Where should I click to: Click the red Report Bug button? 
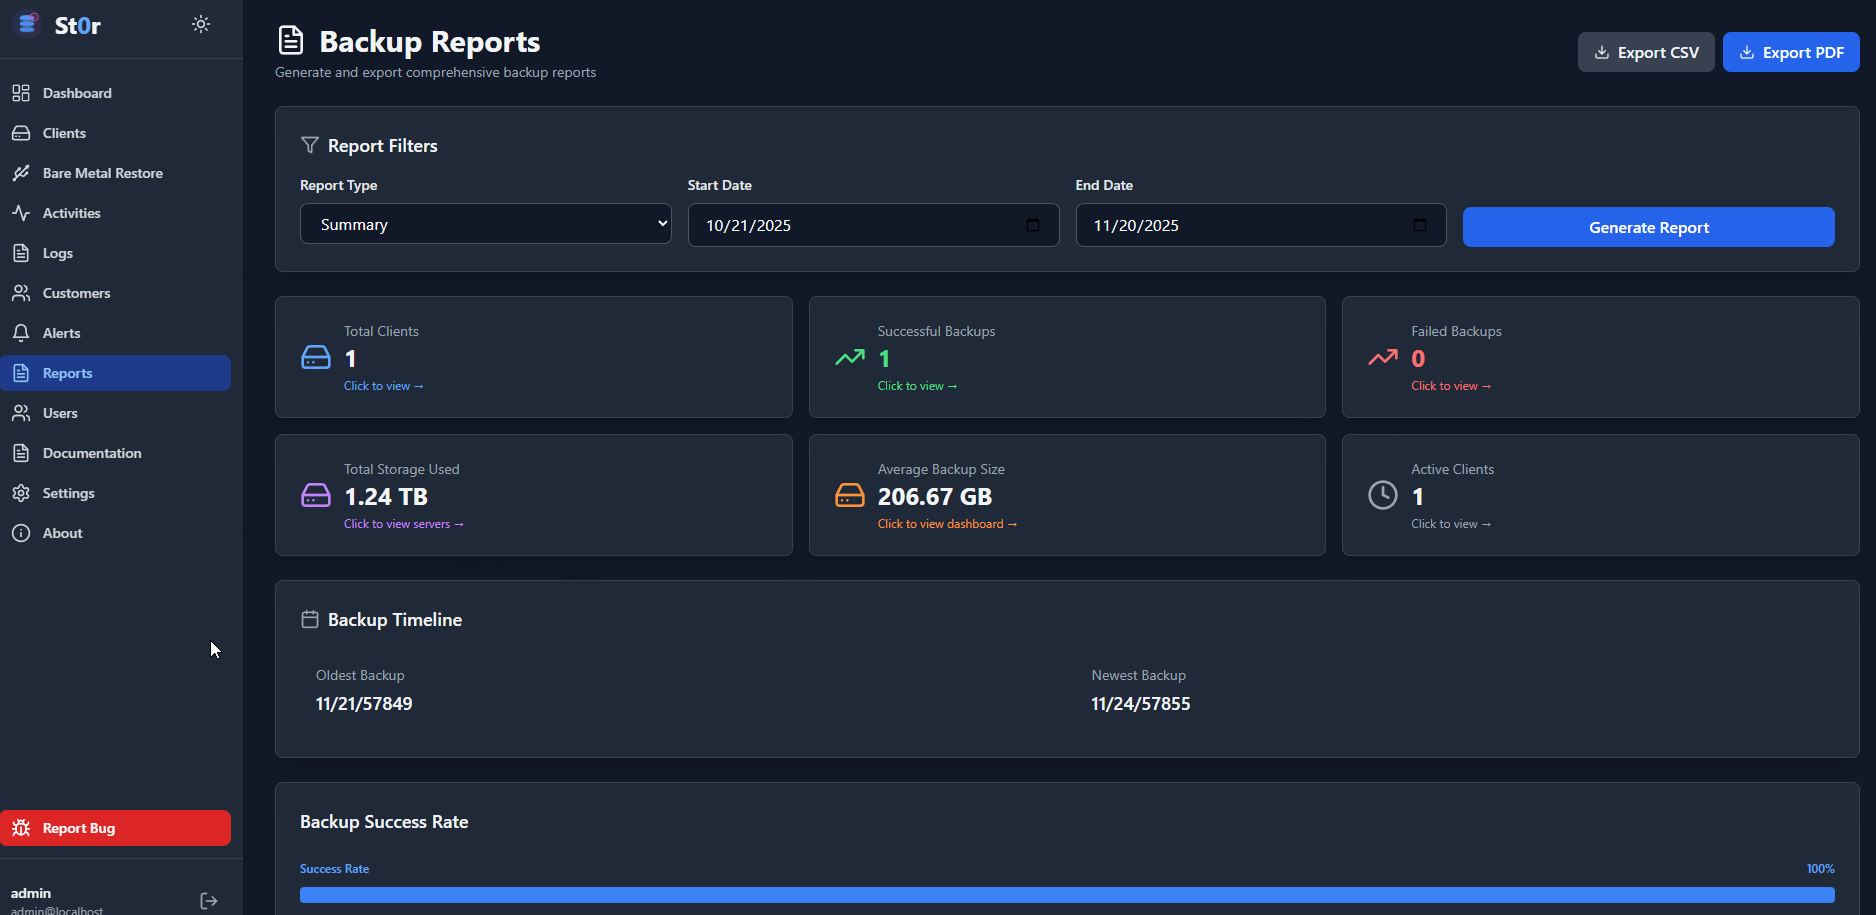pos(115,828)
